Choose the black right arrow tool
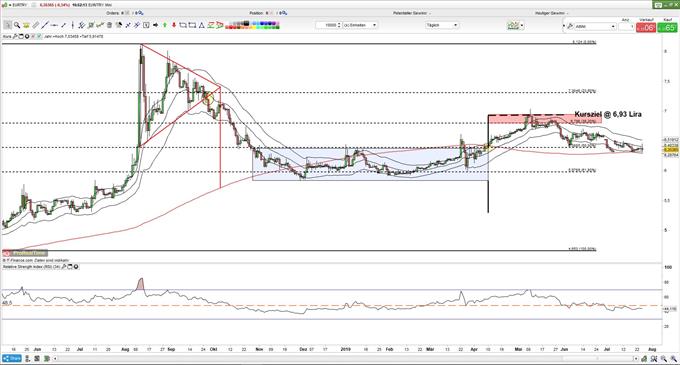 pos(155,25)
